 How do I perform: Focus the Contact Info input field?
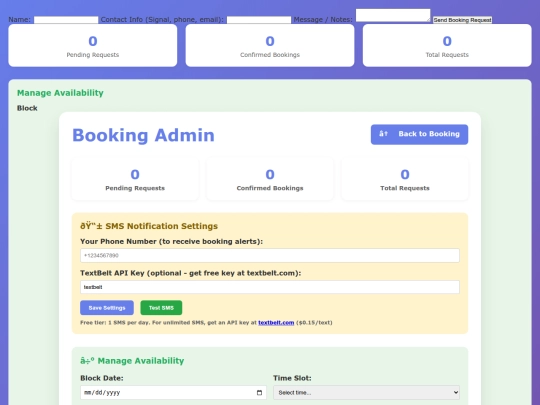coord(259,20)
